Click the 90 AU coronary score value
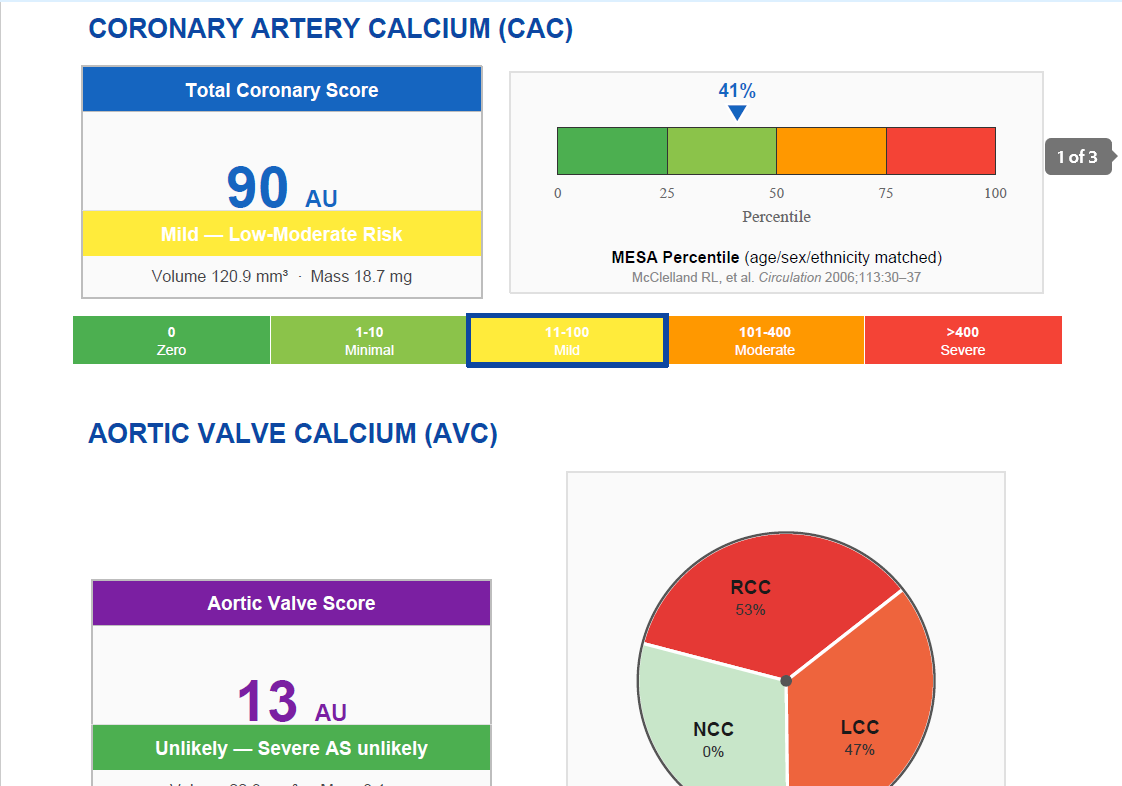Screen dimensions: 1122x786 (x=282, y=188)
